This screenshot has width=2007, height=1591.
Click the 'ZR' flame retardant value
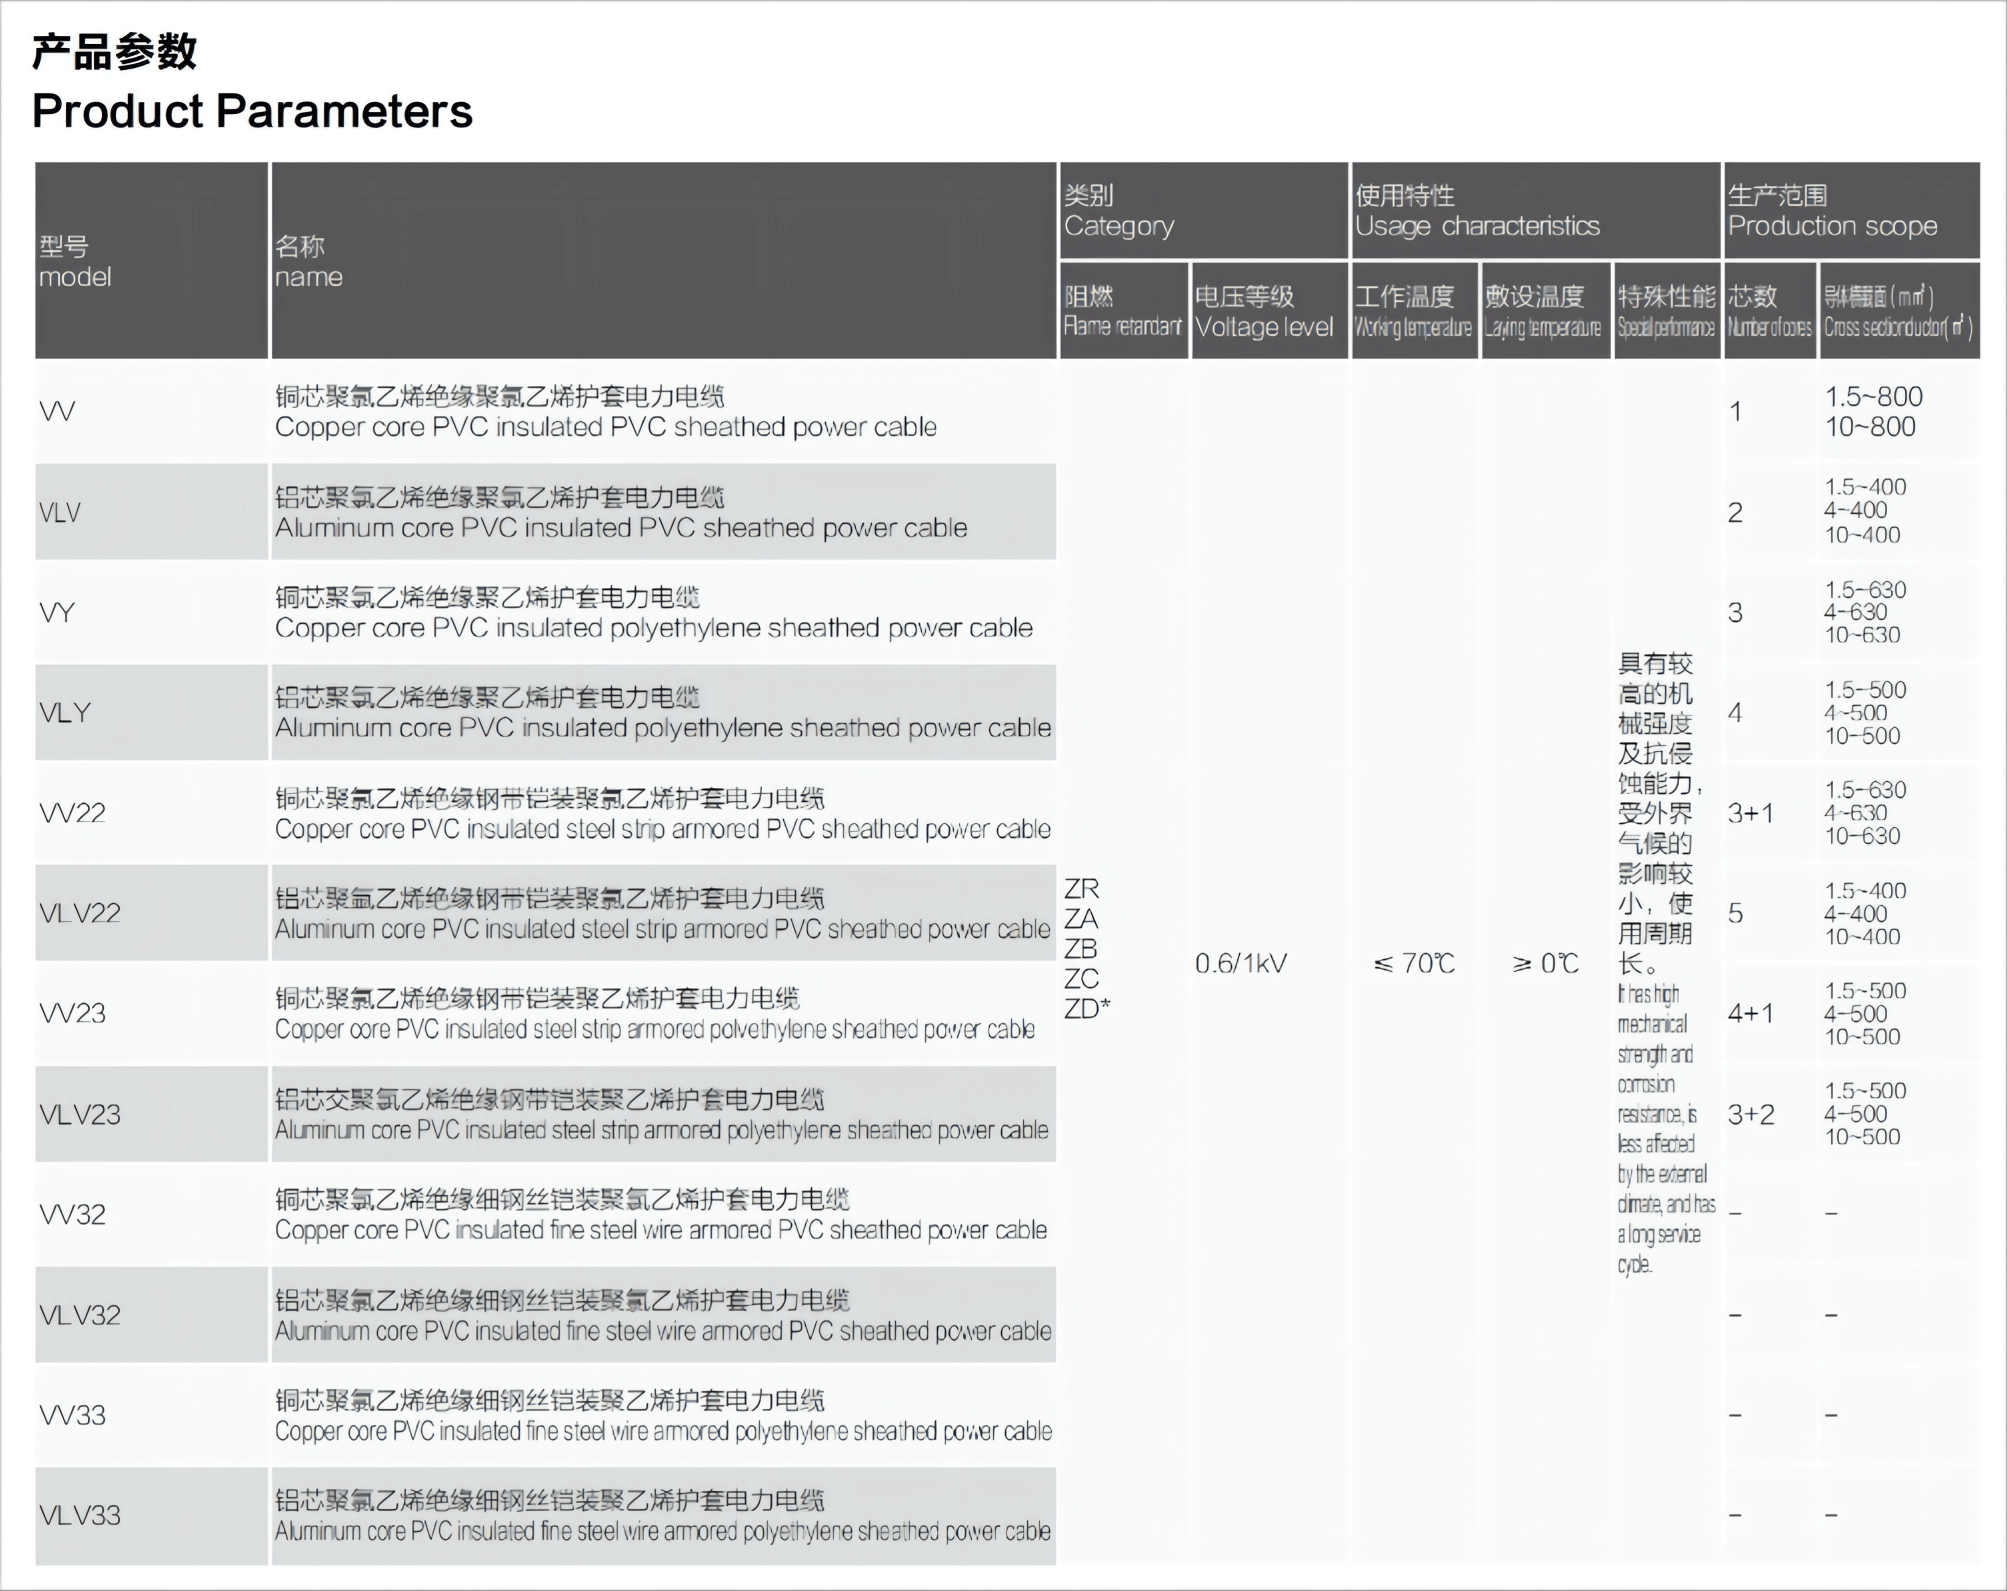(x=1081, y=888)
